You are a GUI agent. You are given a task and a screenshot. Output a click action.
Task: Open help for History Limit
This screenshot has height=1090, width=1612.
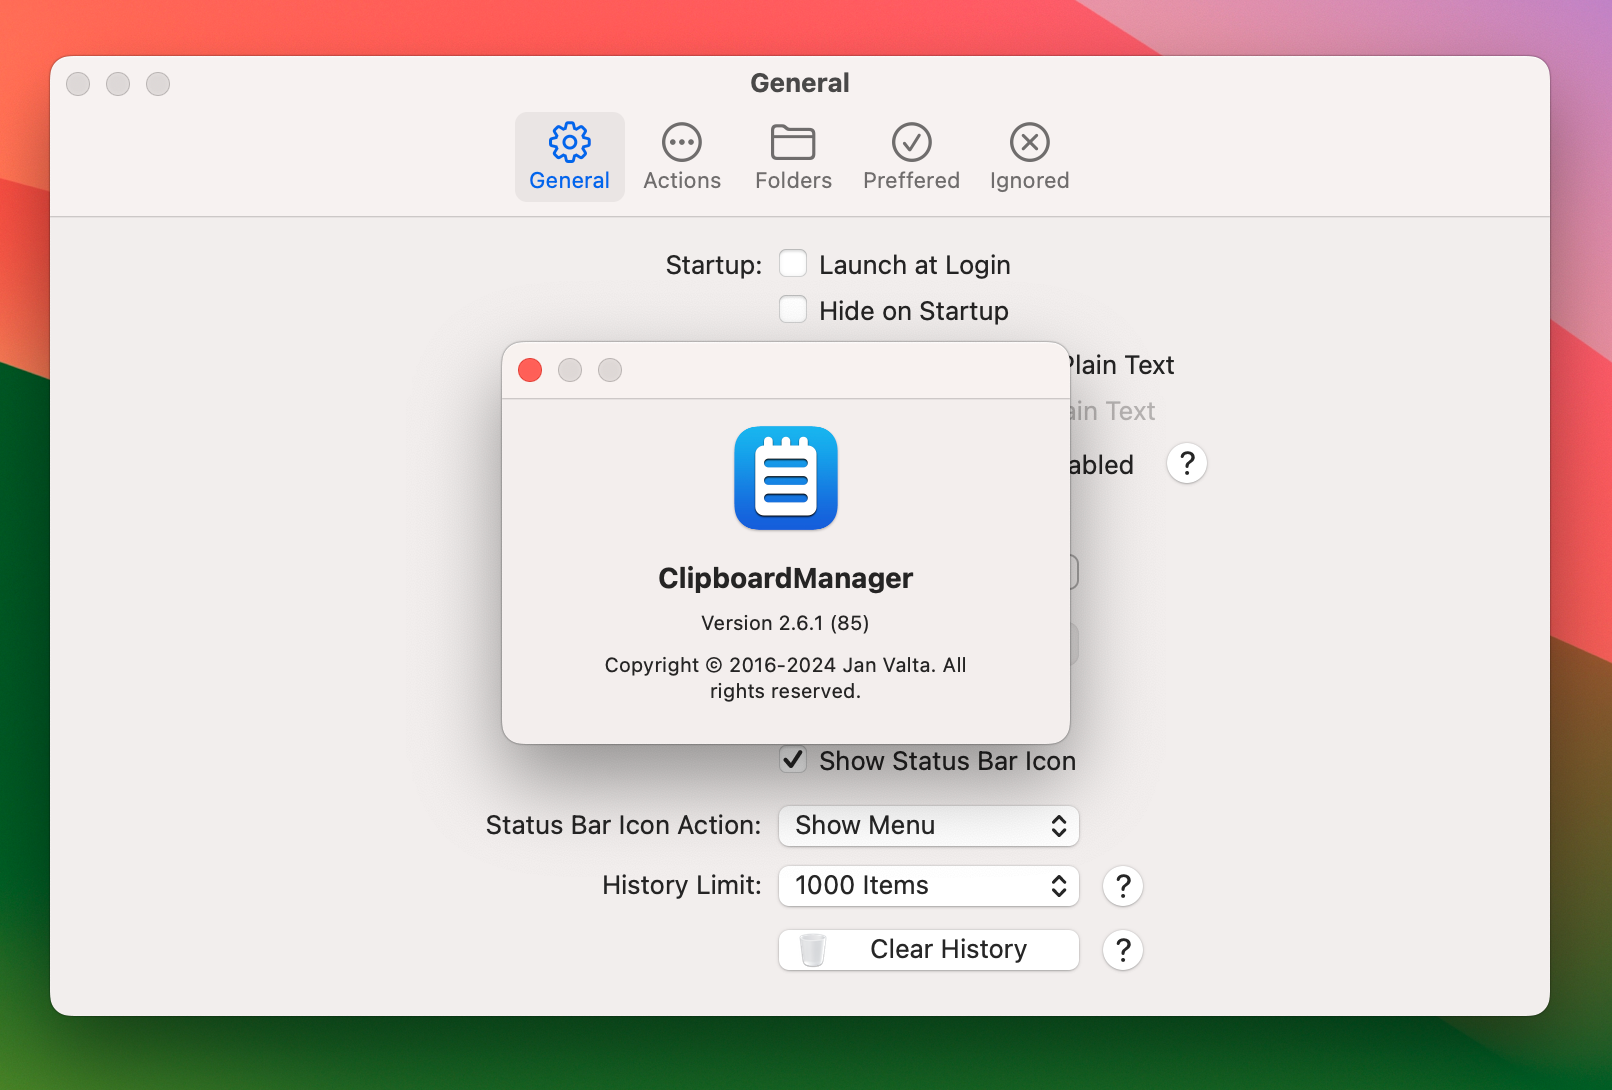coord(1123,886)
